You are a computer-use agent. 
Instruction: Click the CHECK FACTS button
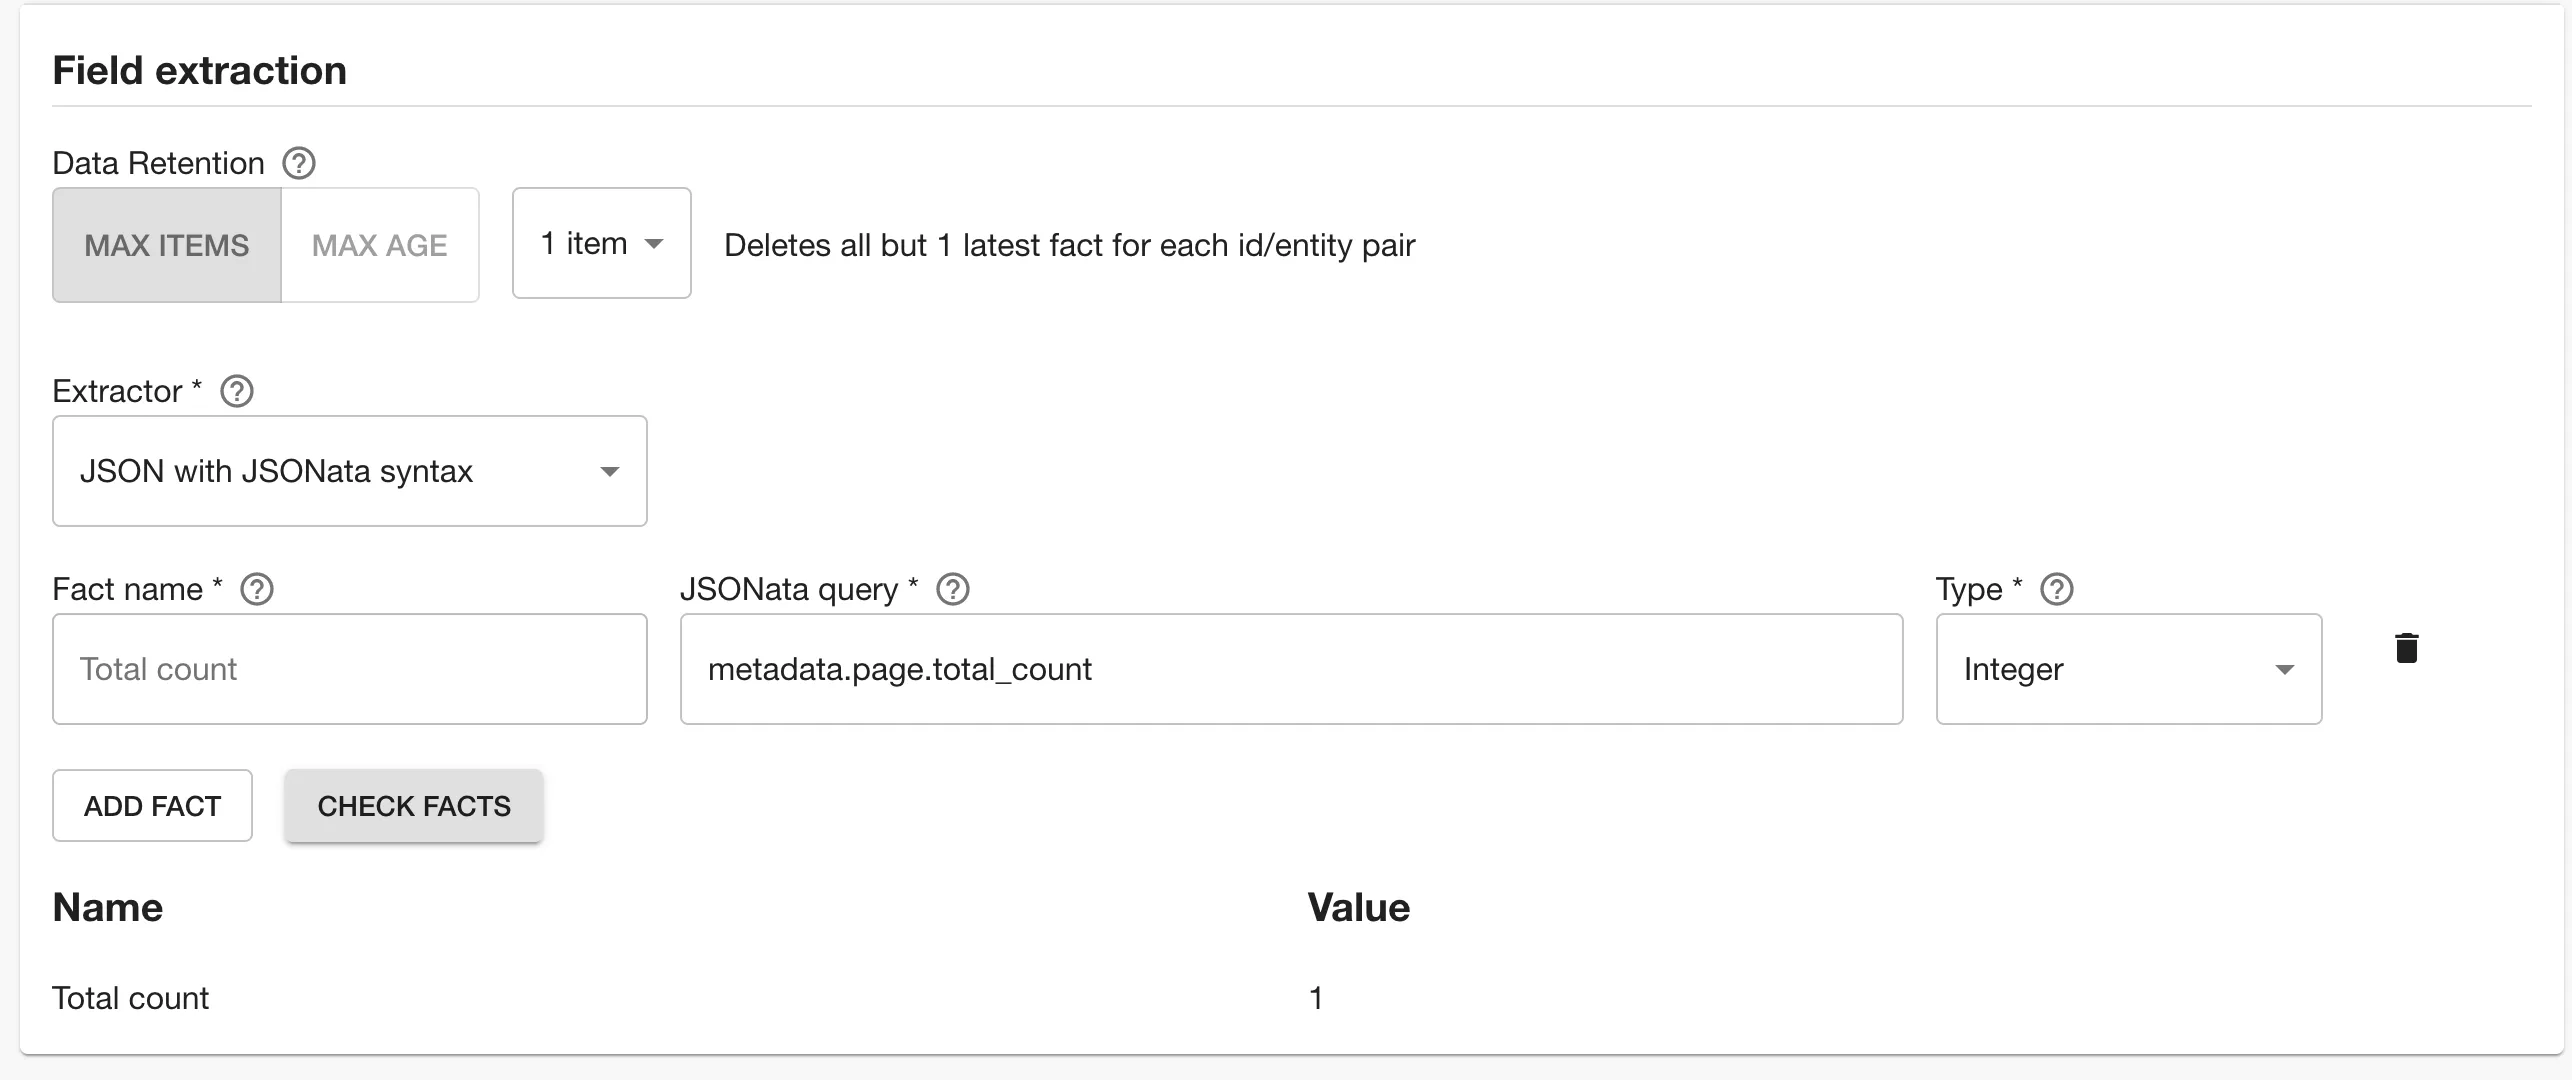point(413,806)
